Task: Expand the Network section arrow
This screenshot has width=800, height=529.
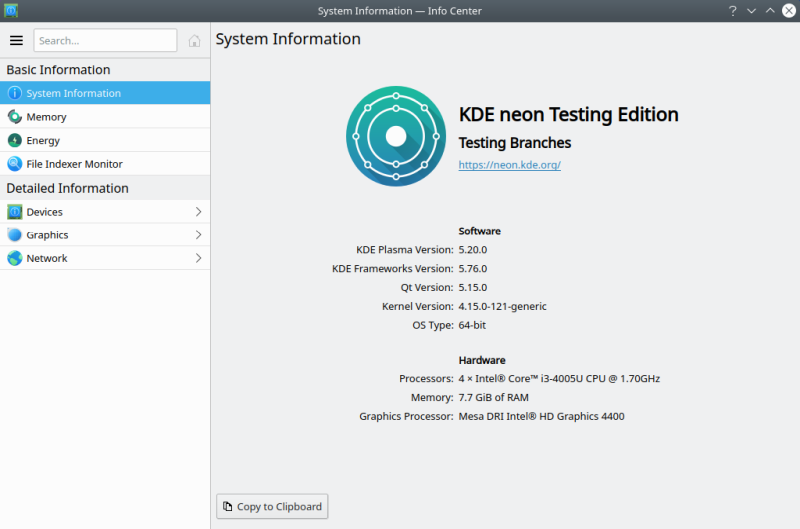Action: click(x=198, y=258)
